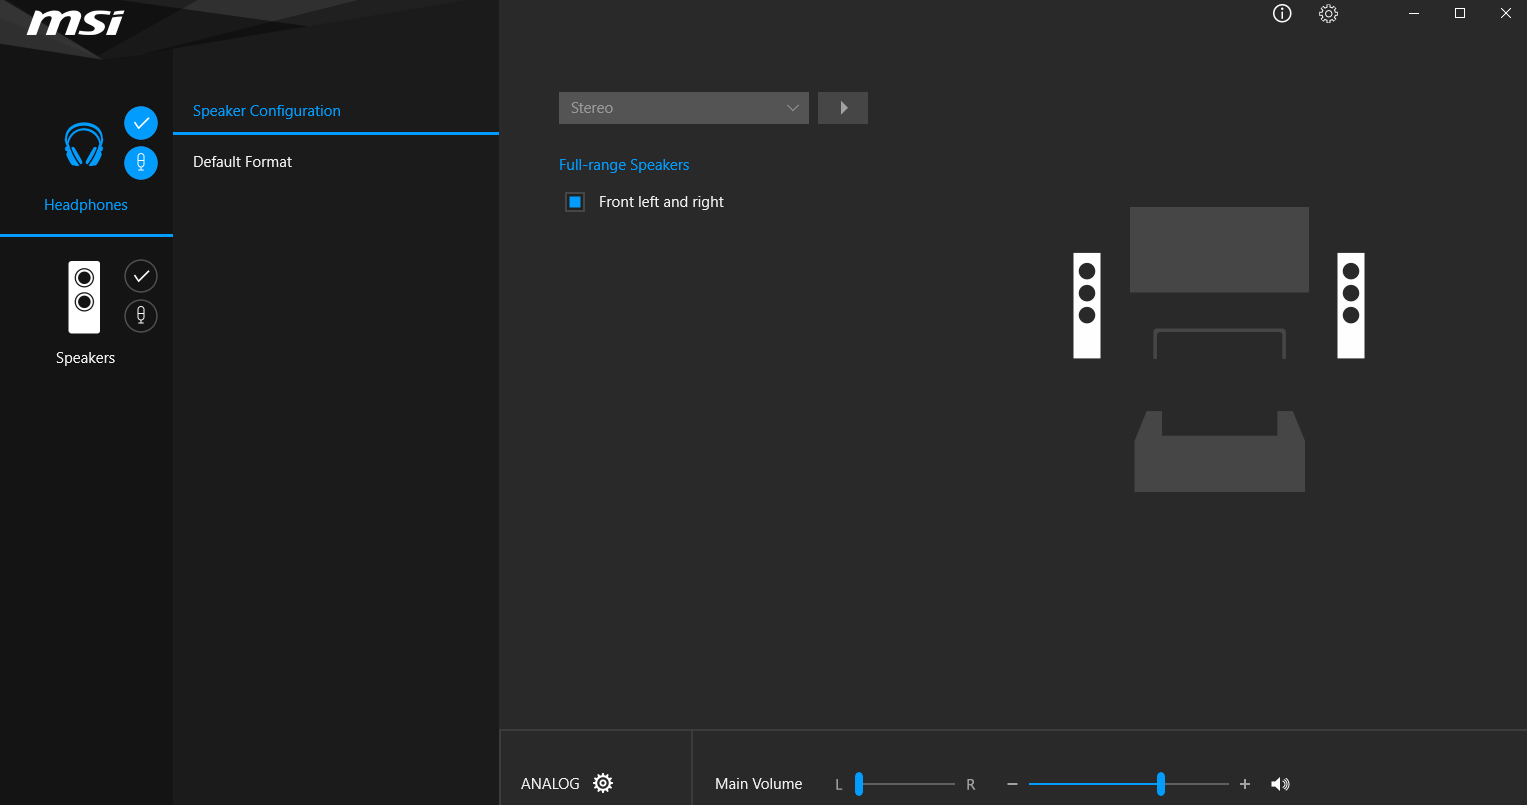Select the Headphones device in the sidebar
The image size is (1527, 805).
pos(85,160)
